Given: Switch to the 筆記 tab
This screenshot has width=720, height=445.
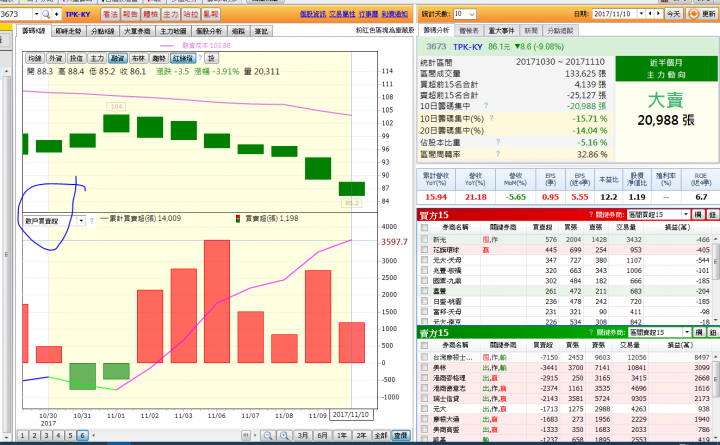Looking at the screenshot, I should (261, 31).
